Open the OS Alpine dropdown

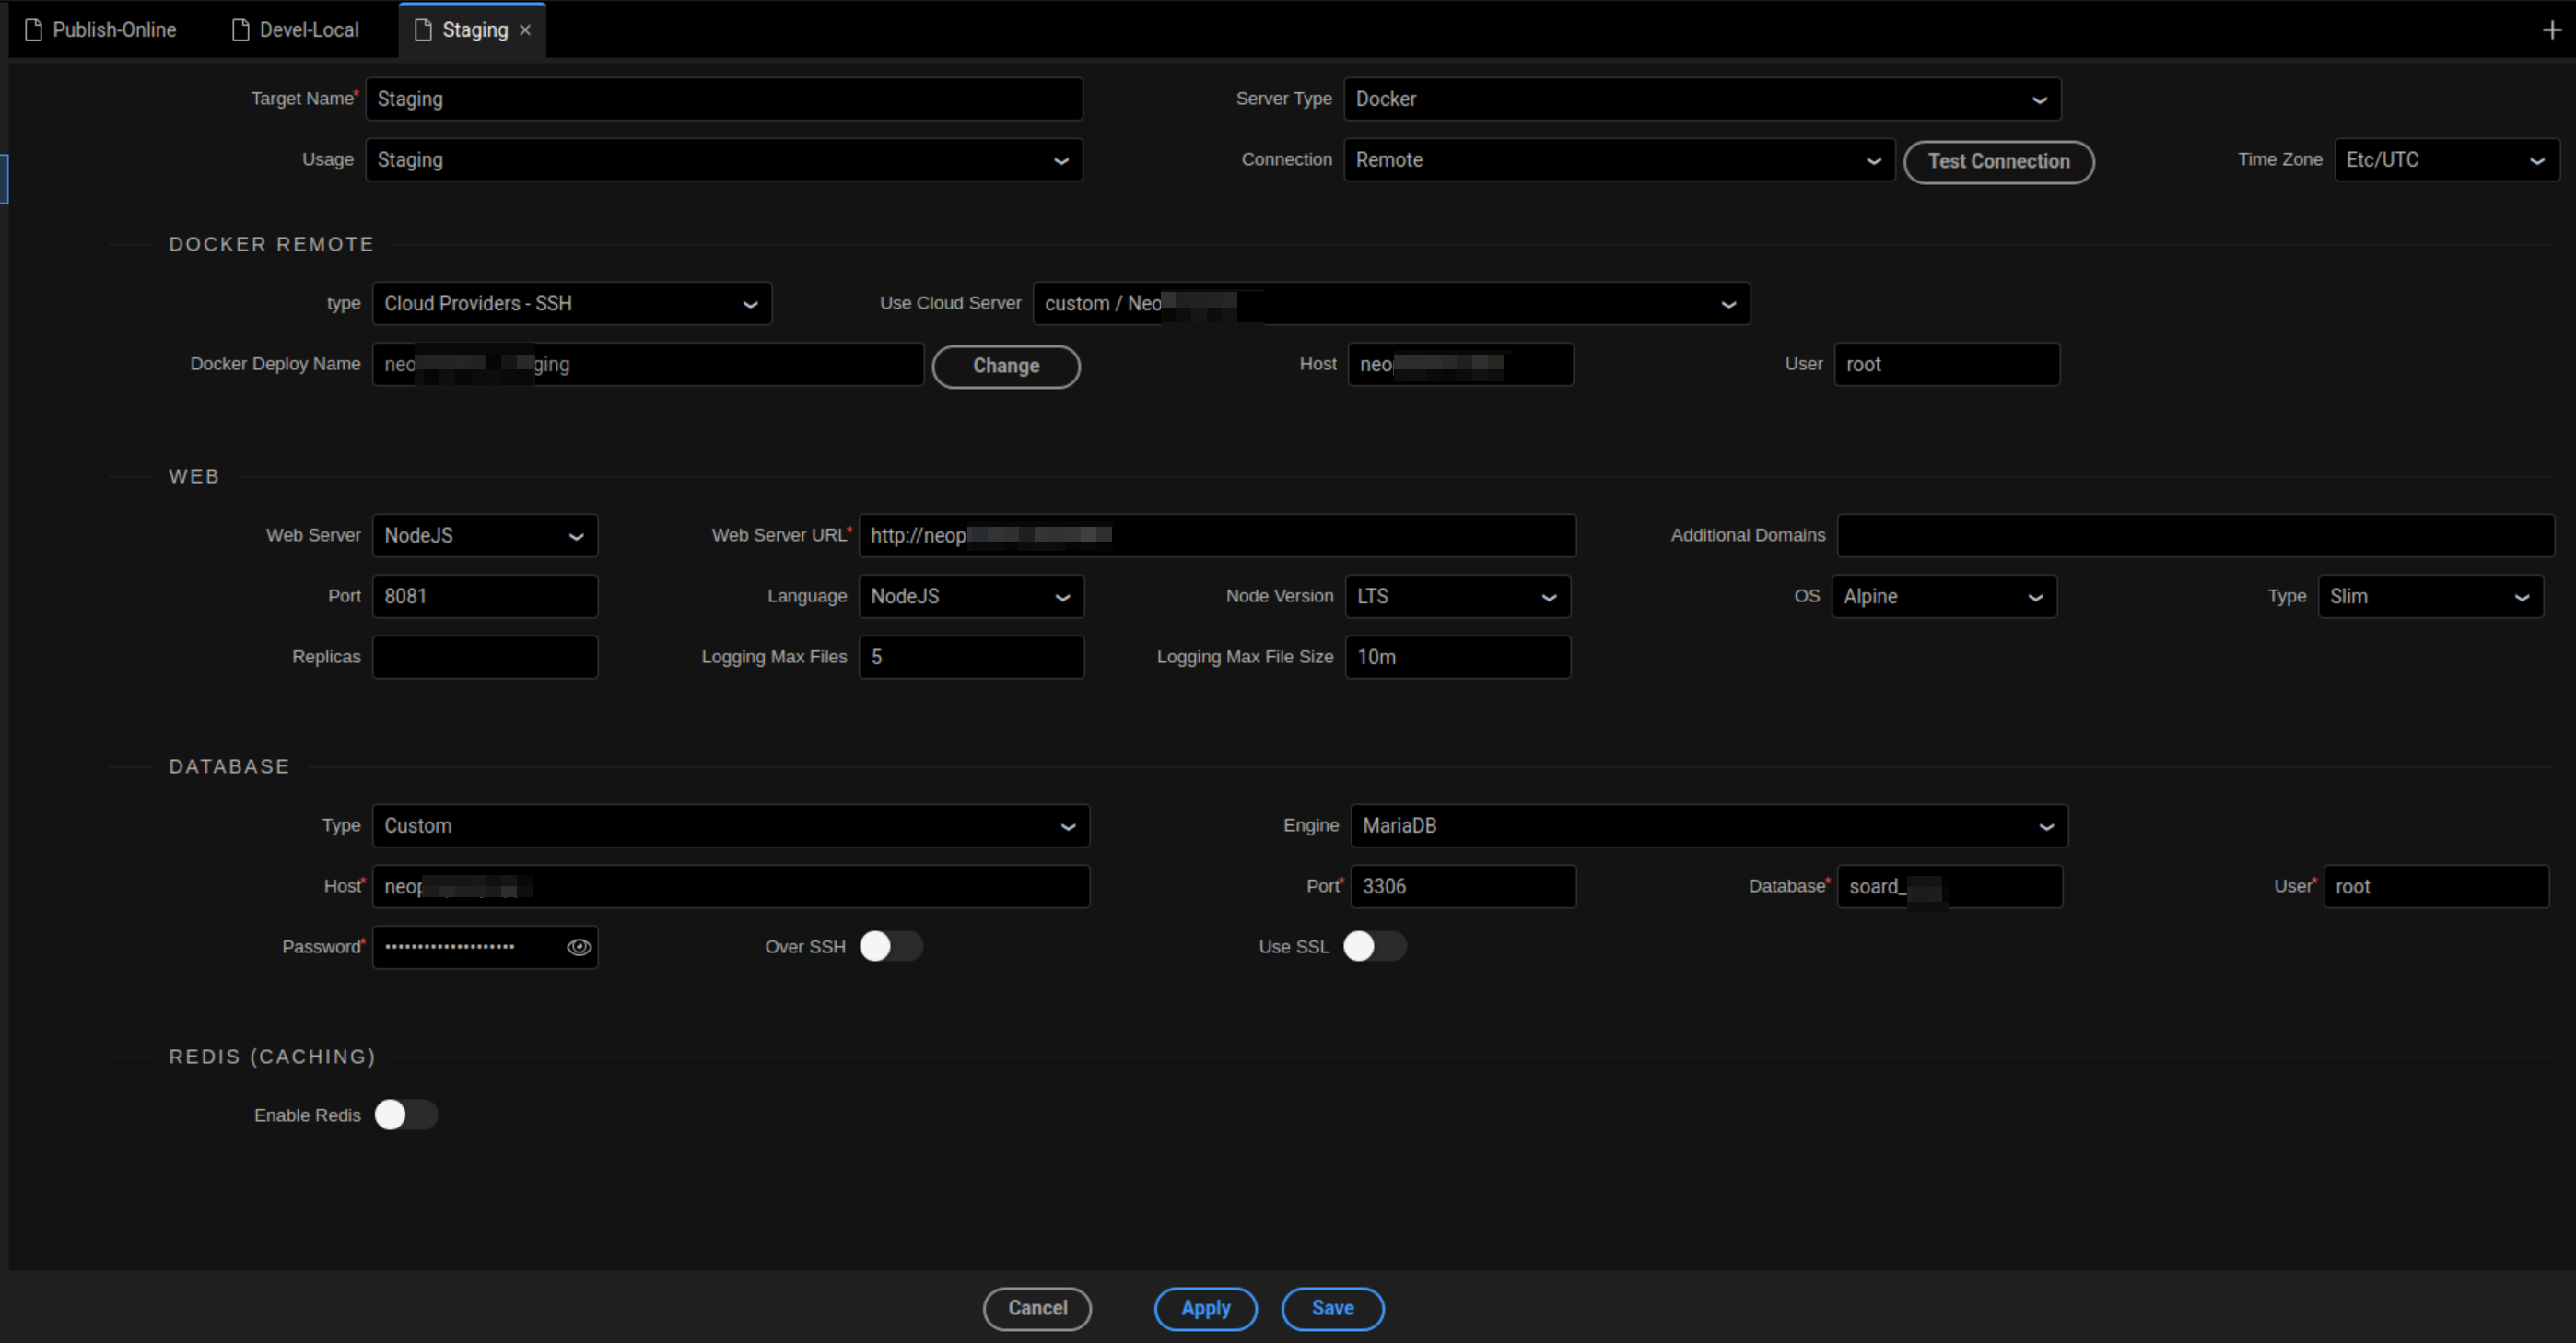coord(1943,597)
